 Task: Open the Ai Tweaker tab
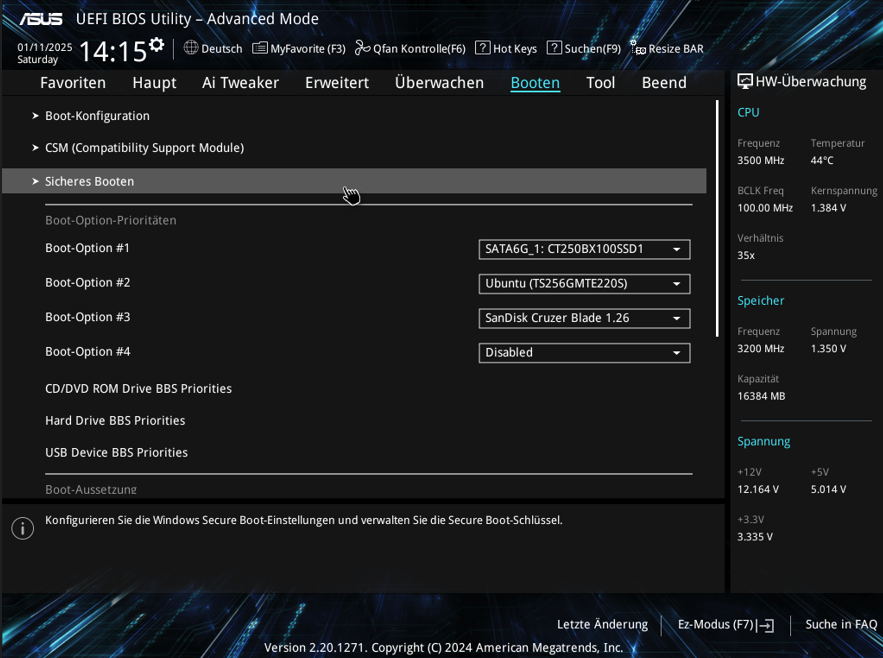(240, 83)
